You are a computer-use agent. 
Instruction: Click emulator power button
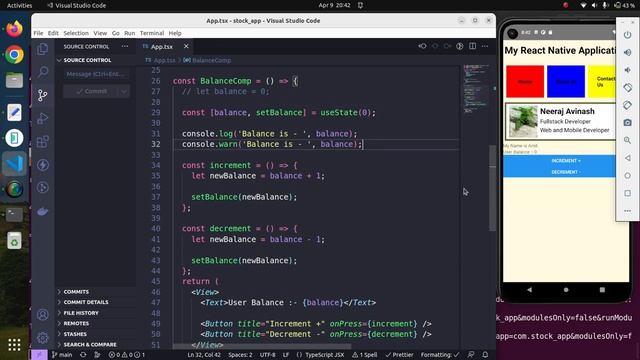pyautogui.click(x=627, y=35)
